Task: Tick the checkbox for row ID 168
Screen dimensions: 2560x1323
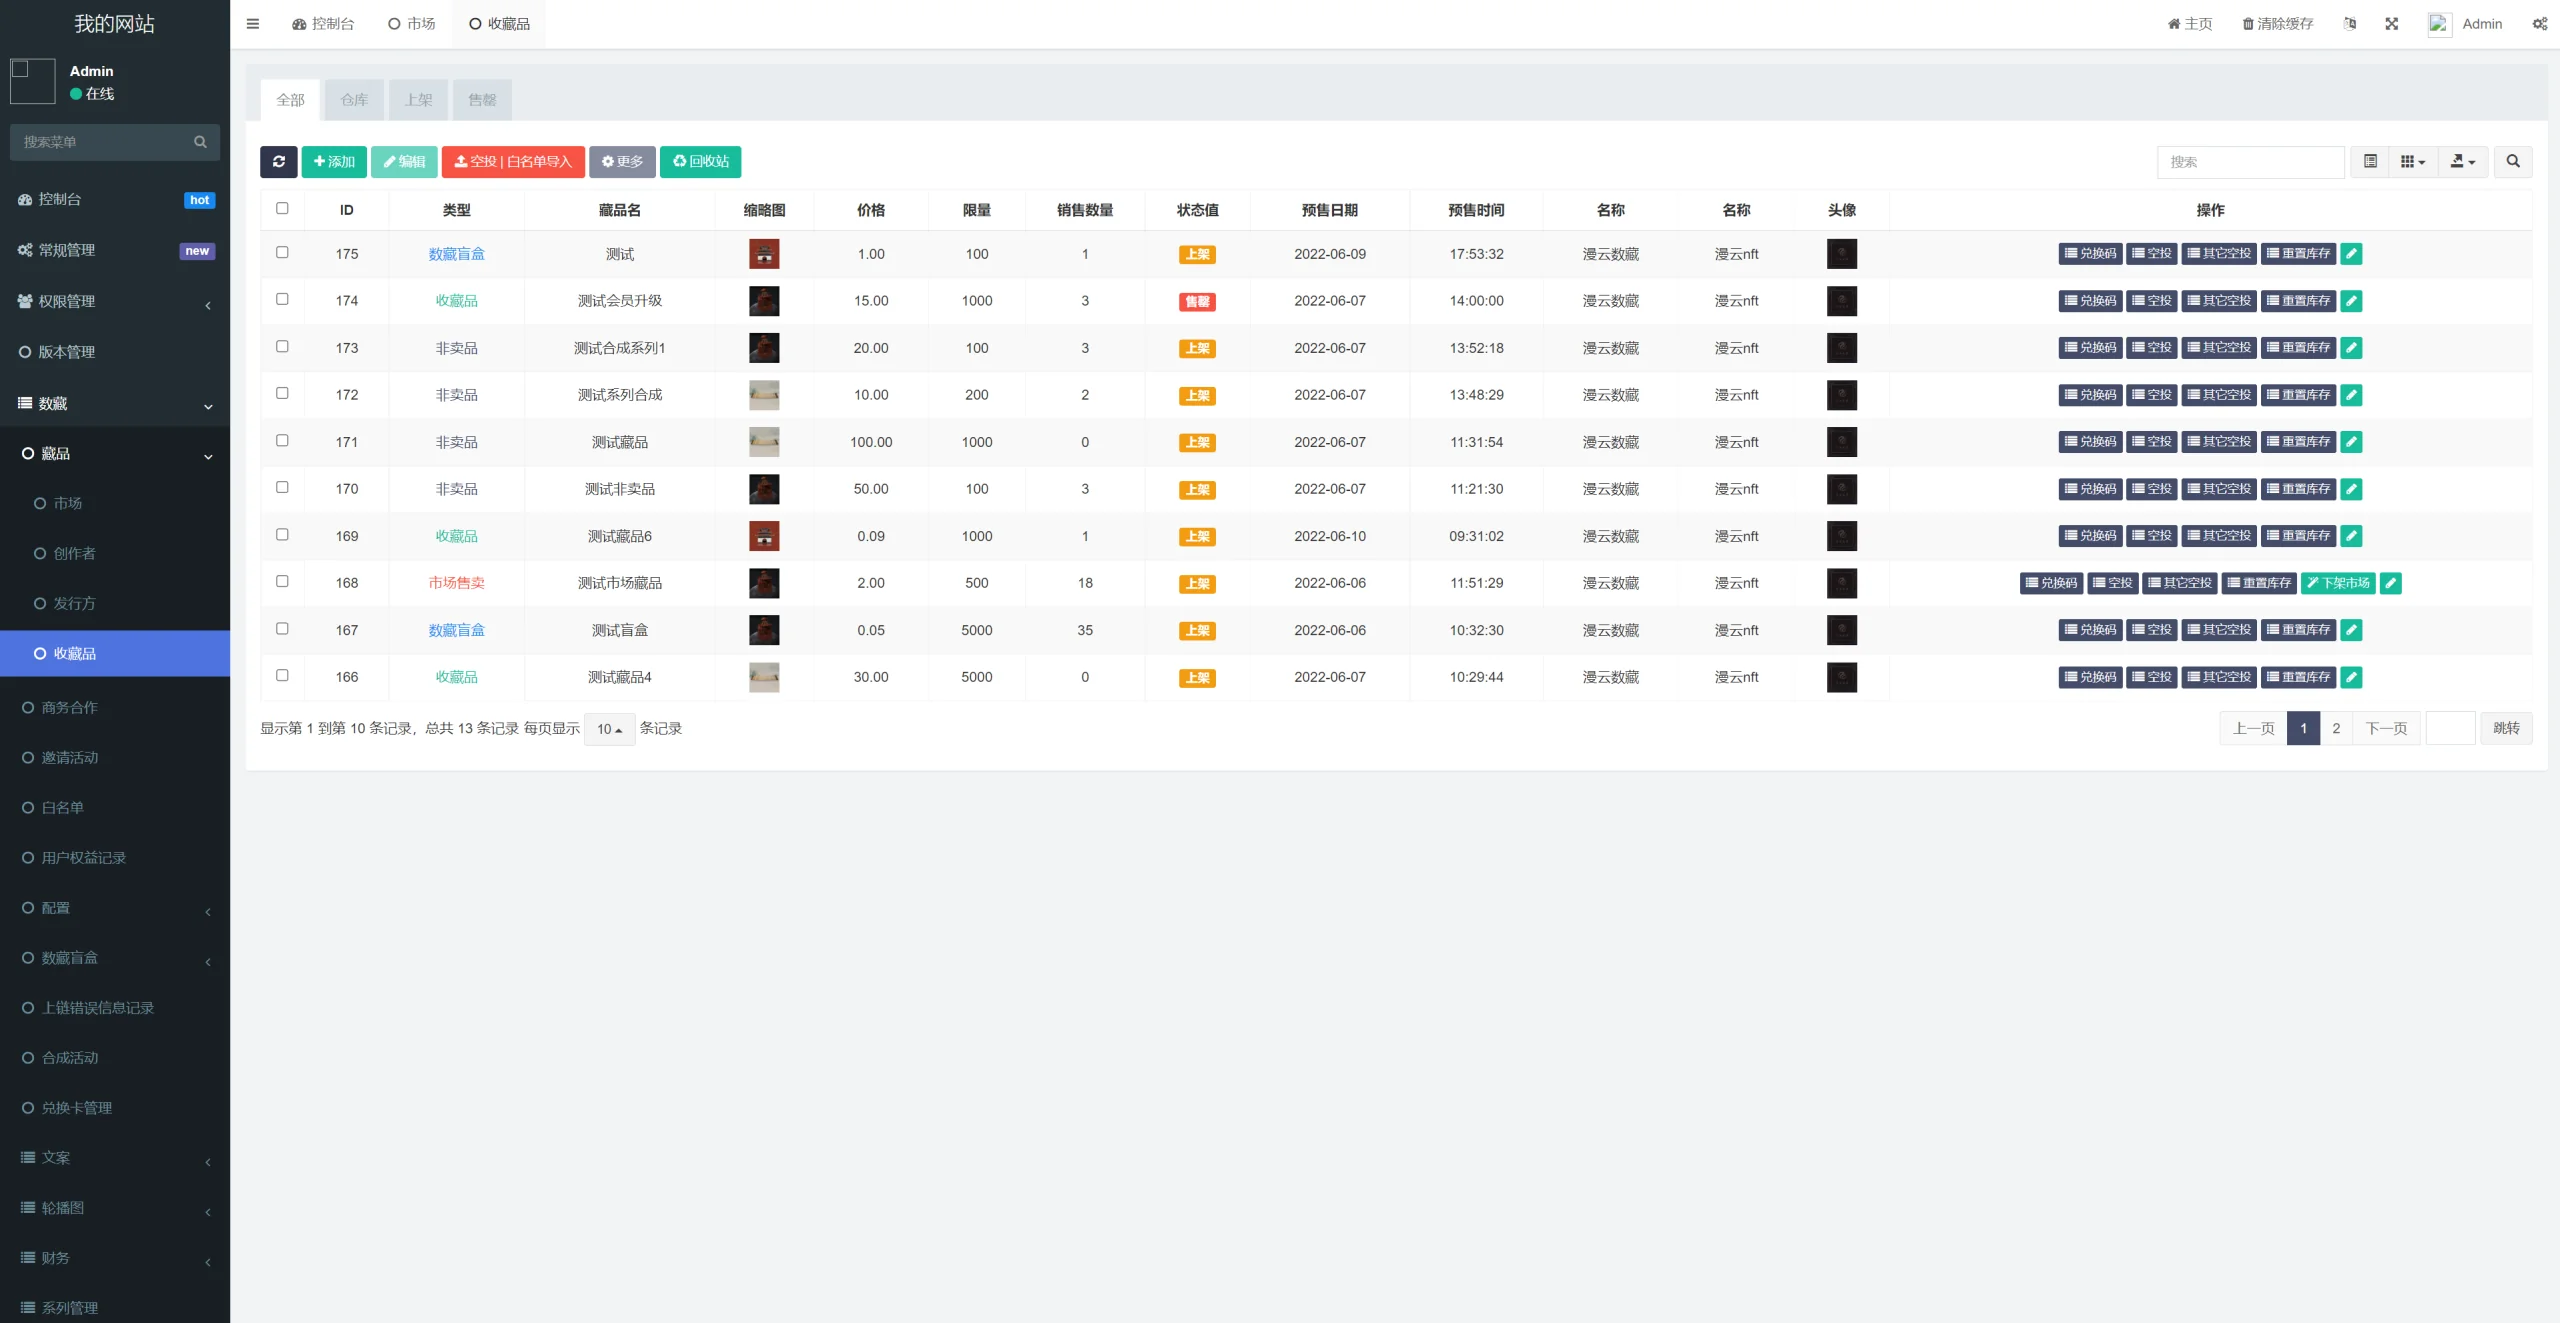Action: tap(282, 581)
